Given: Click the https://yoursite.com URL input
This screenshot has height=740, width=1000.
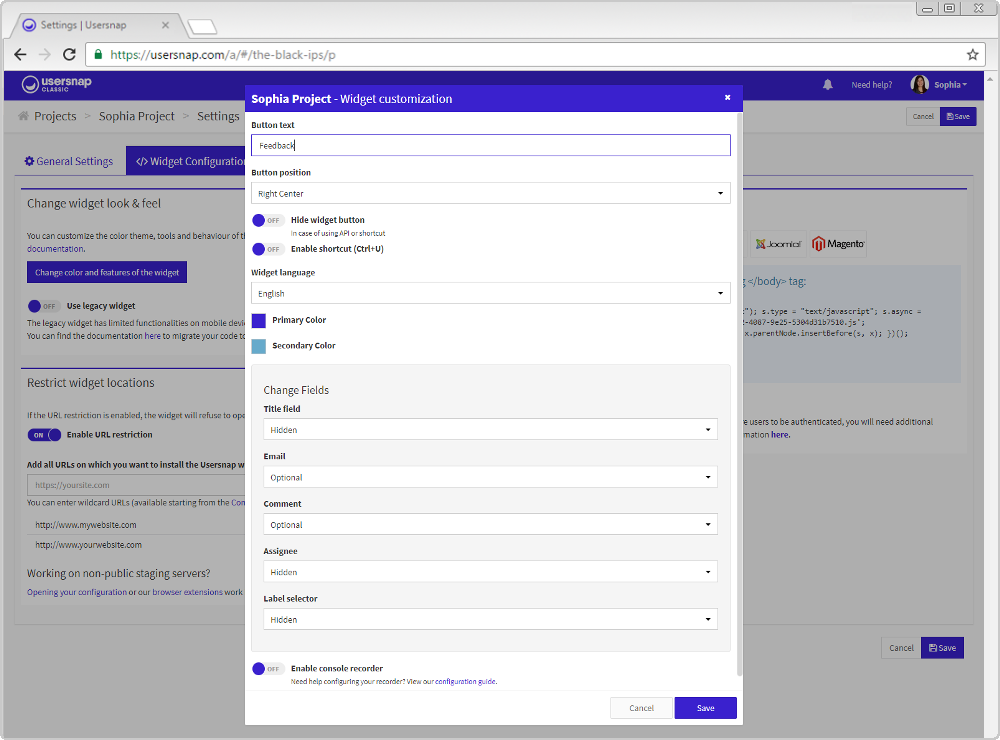Looking at the screenshot, I should pos(136,485).
